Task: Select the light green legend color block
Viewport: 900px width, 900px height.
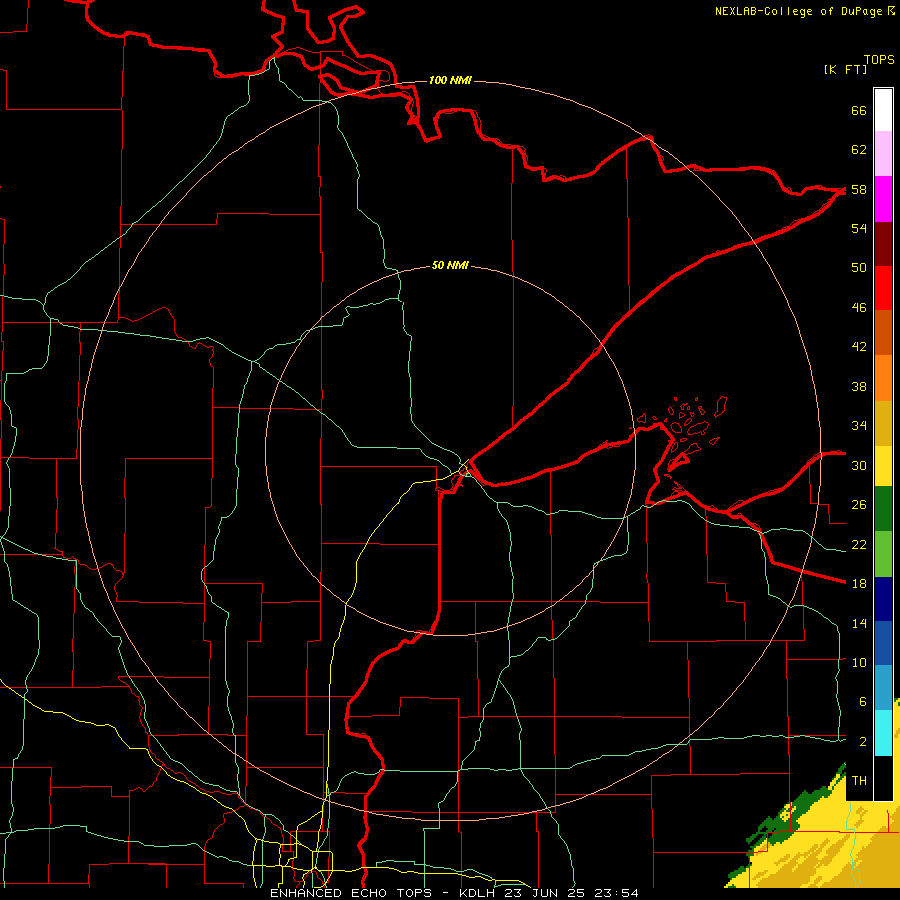Action: (883, 554)
